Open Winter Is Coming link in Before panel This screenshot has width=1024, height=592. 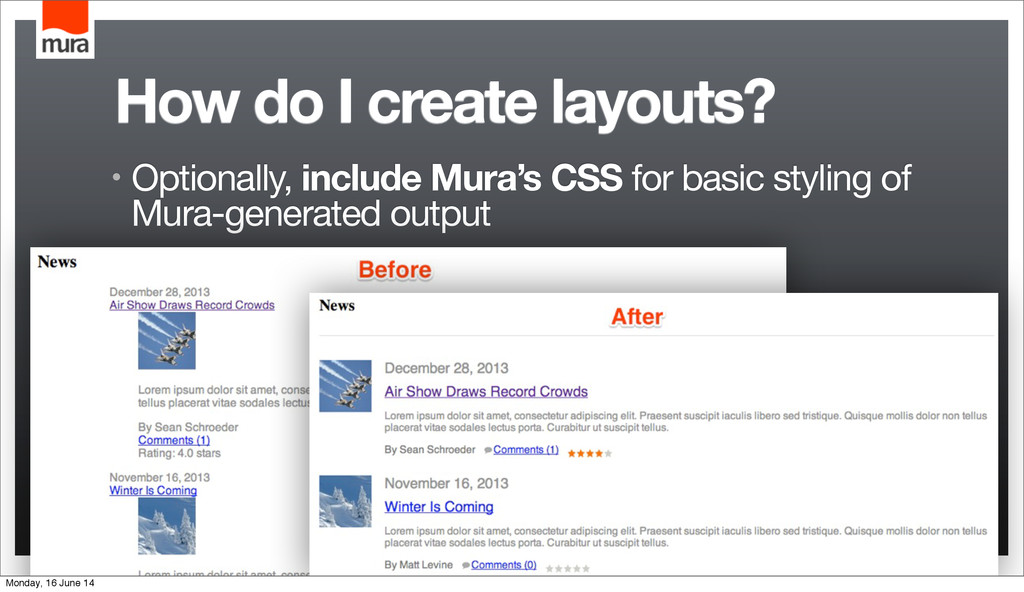(x=153, y=490)
